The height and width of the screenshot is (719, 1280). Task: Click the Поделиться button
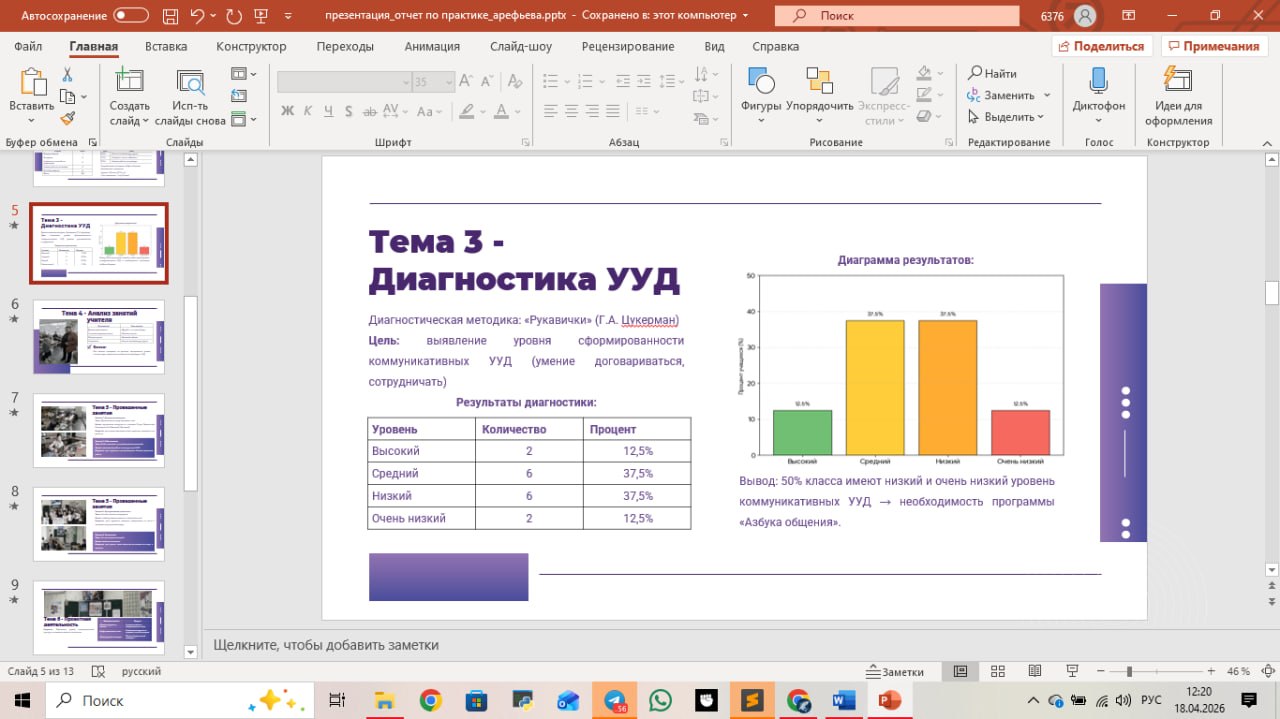[x=1102, y=46]
